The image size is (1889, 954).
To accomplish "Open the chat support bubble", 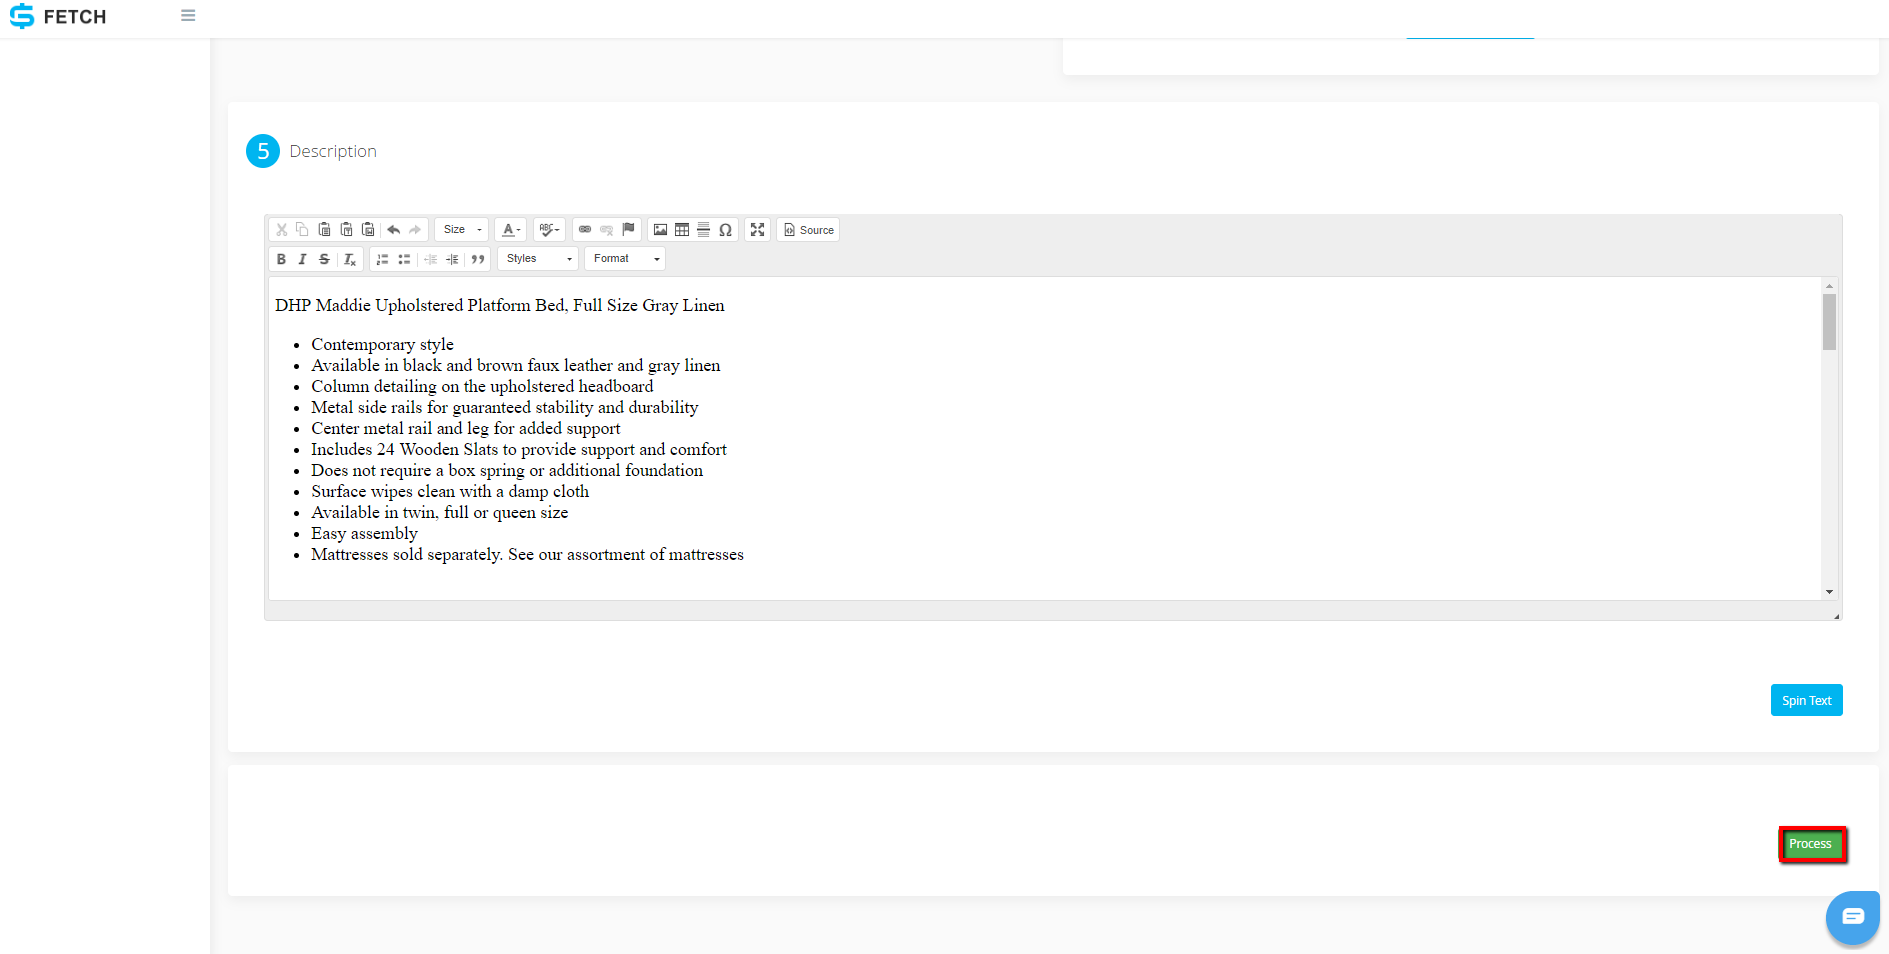I will click(x=1853, y=916).
